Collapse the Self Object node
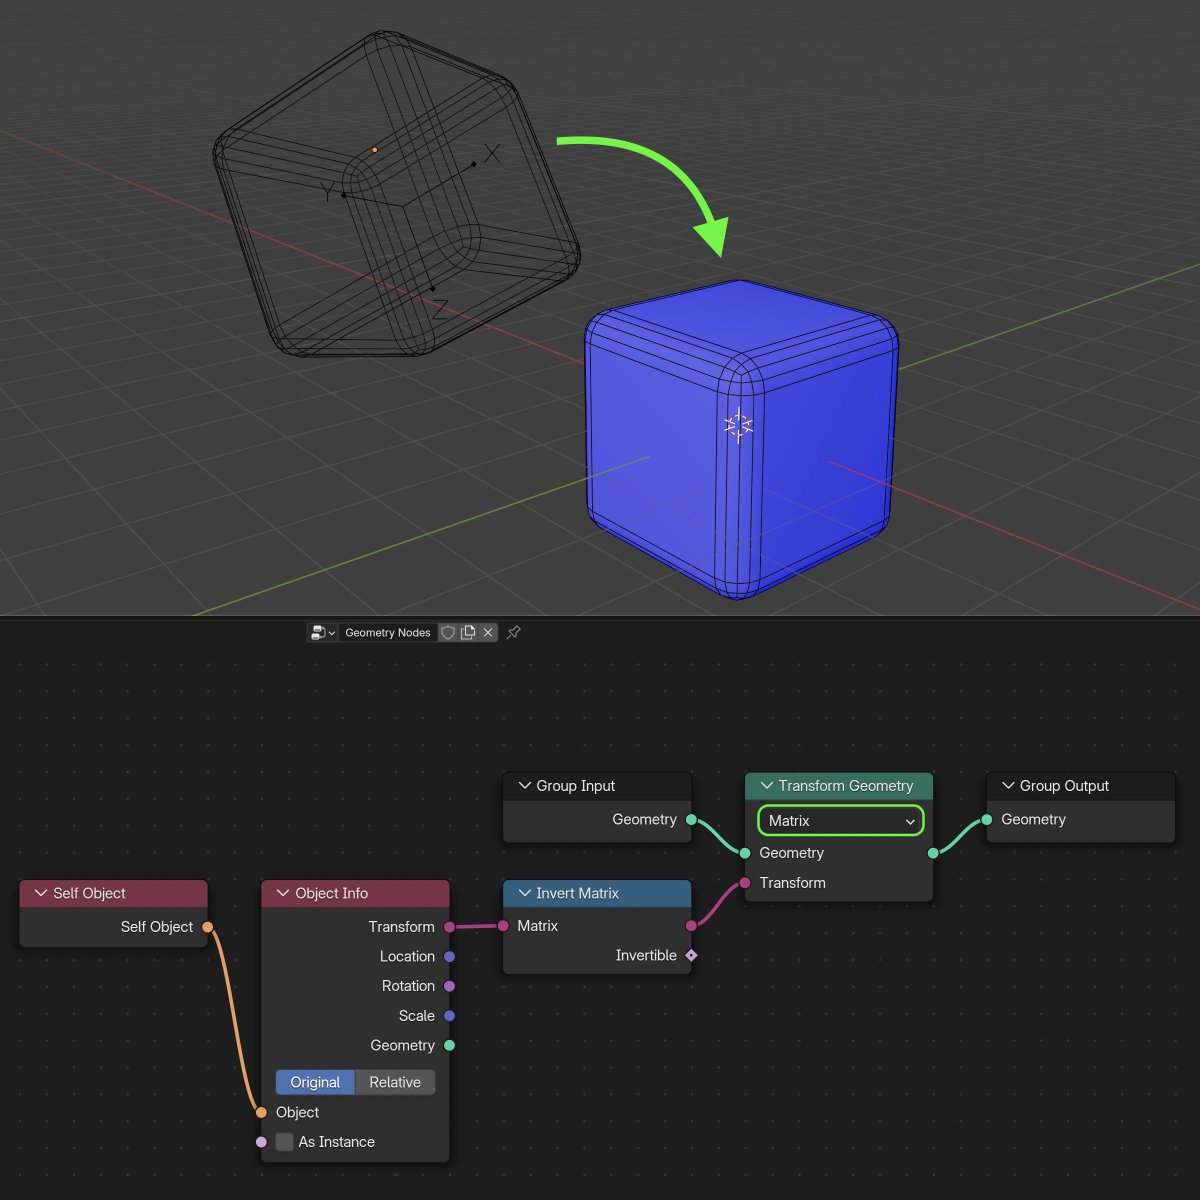 coord(41,893)
